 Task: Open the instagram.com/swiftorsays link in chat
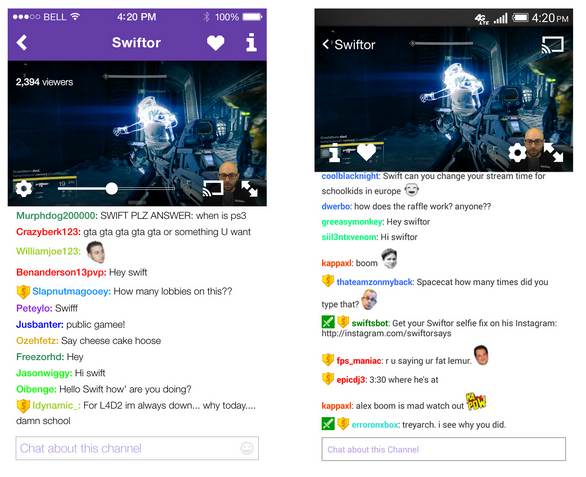point(386,333)
